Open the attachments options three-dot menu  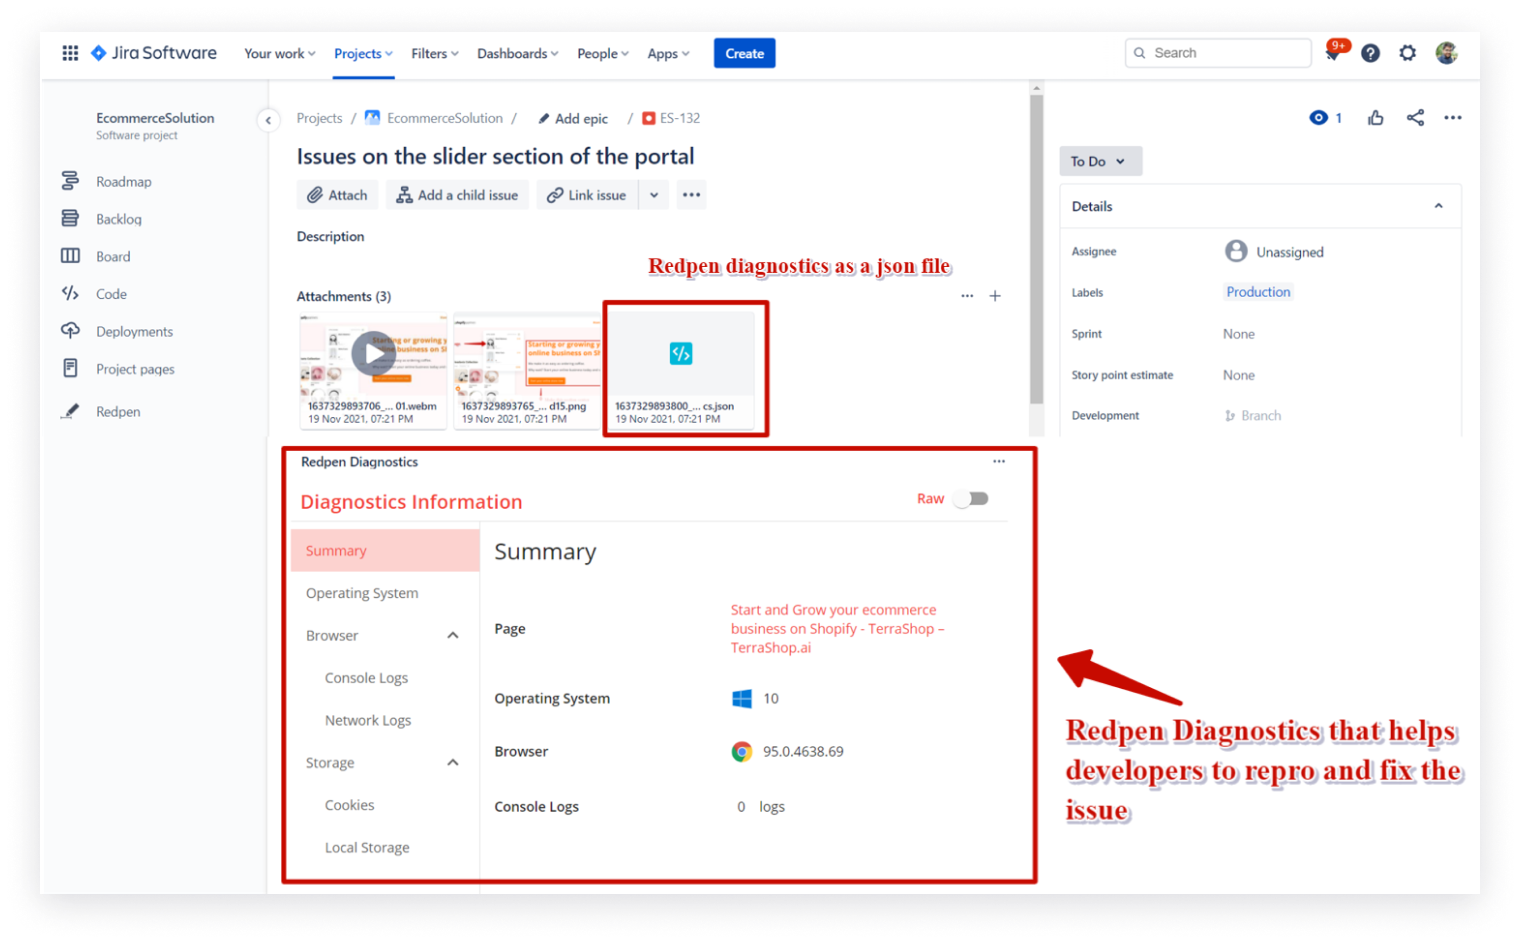pos(967,296)
